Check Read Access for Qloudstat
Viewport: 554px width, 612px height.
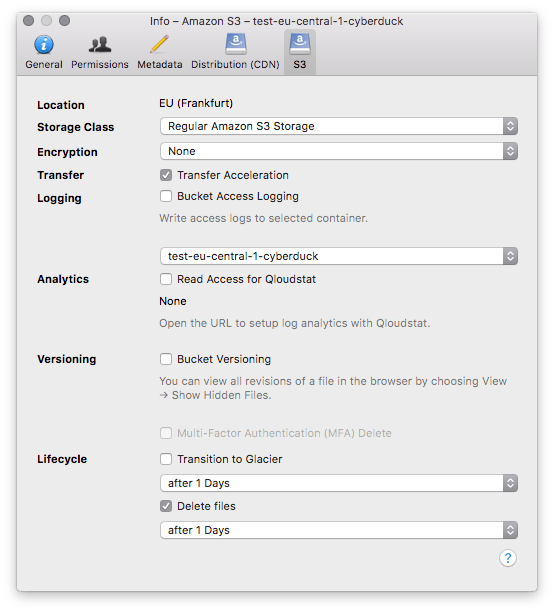click(166, 279)
